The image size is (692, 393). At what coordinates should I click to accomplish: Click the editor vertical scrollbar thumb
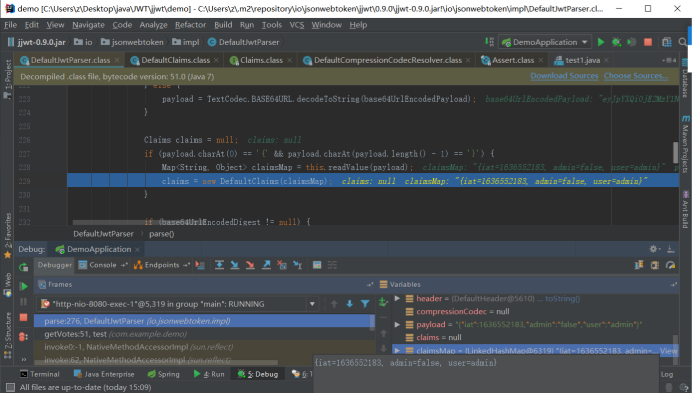[x=675, y=152]
